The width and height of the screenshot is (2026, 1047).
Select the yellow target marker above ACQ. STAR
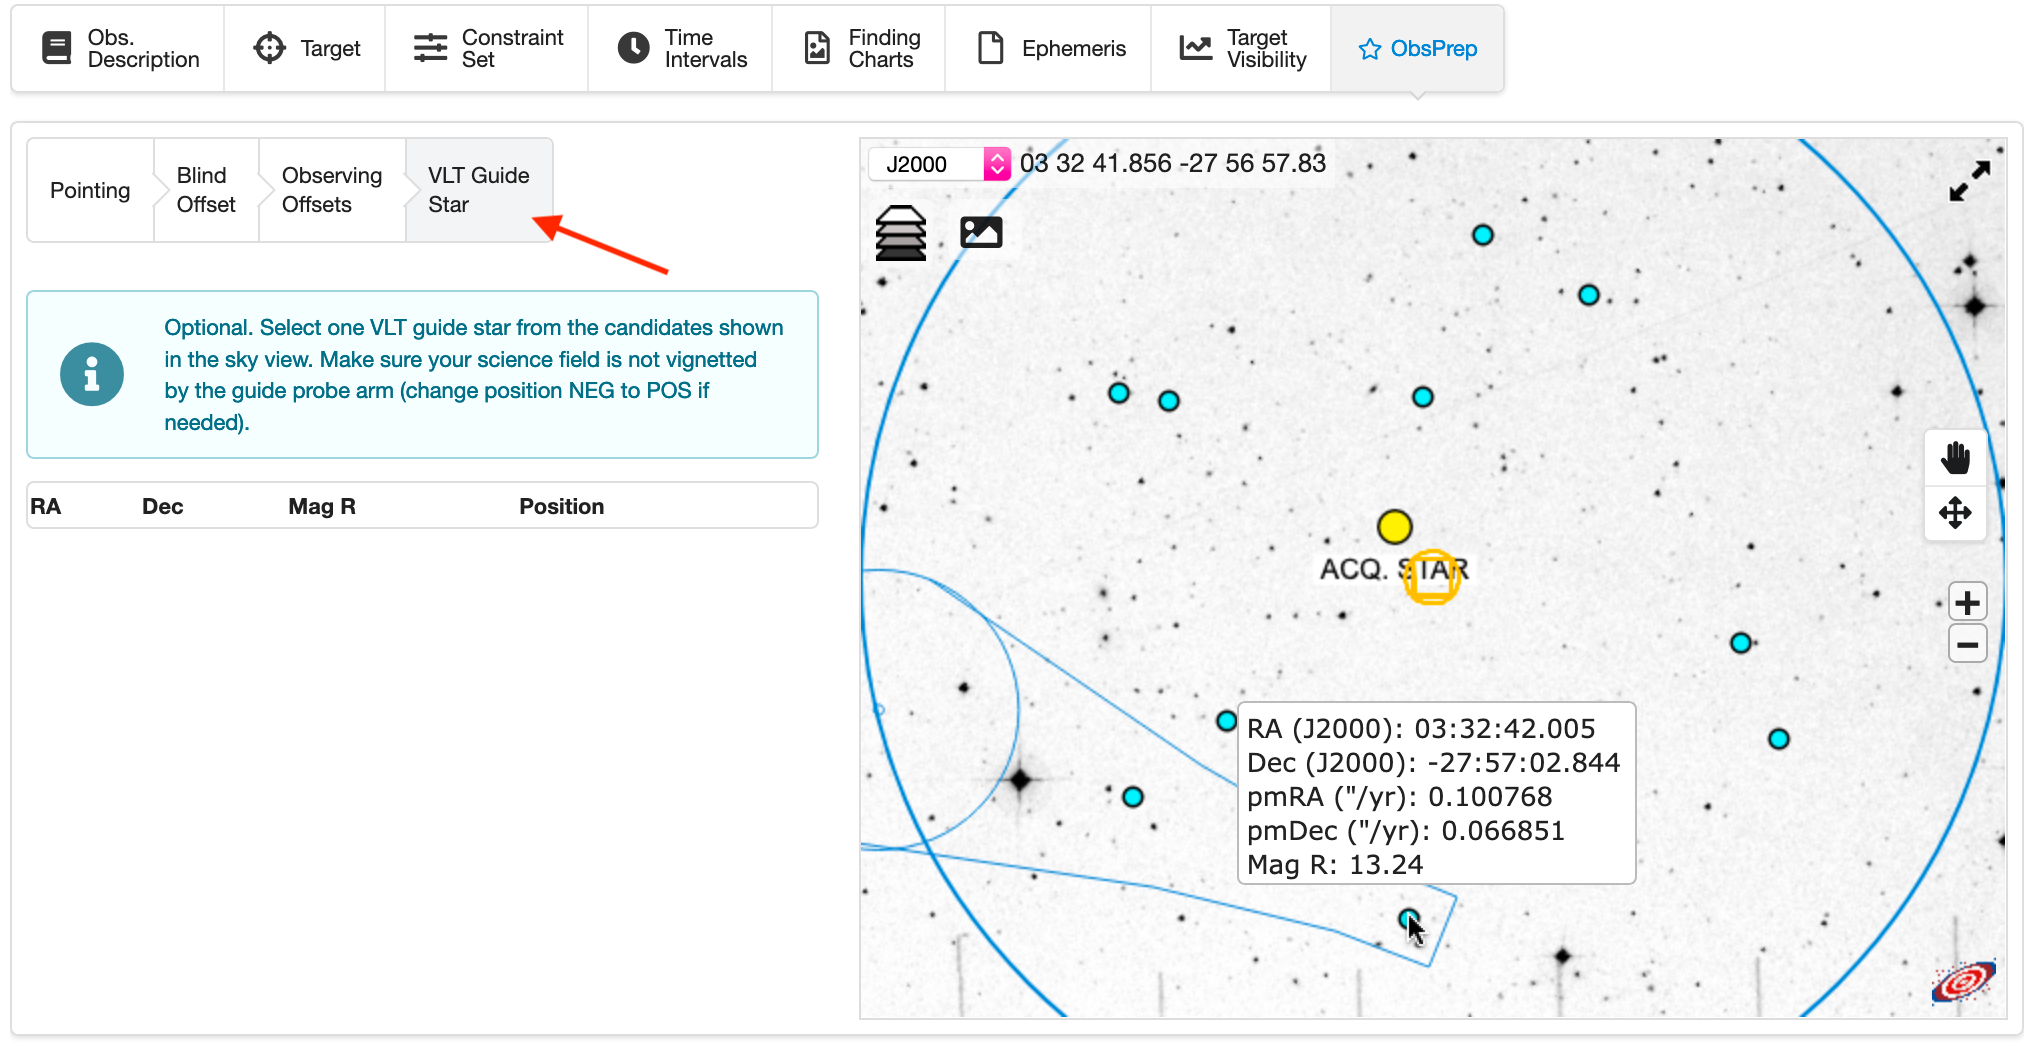pyautogui.click(x=1394, y=526)
